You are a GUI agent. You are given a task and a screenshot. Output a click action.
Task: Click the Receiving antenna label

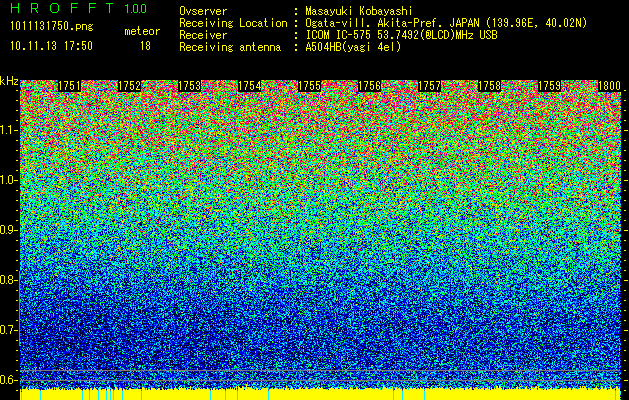click(230, 47)
